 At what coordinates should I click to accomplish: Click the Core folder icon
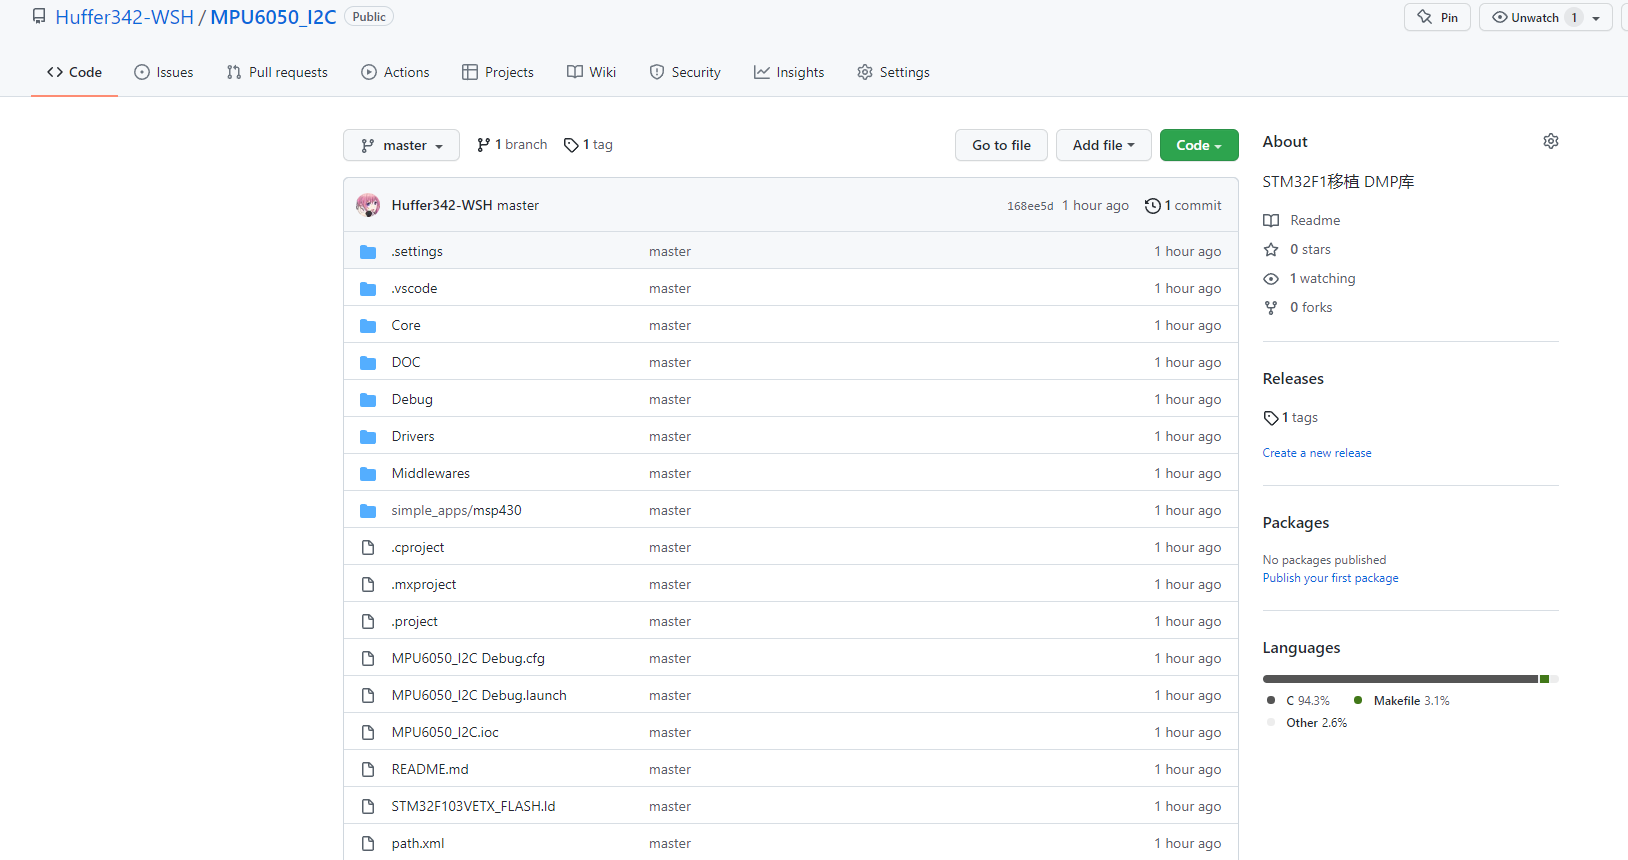tap(368, 326)
